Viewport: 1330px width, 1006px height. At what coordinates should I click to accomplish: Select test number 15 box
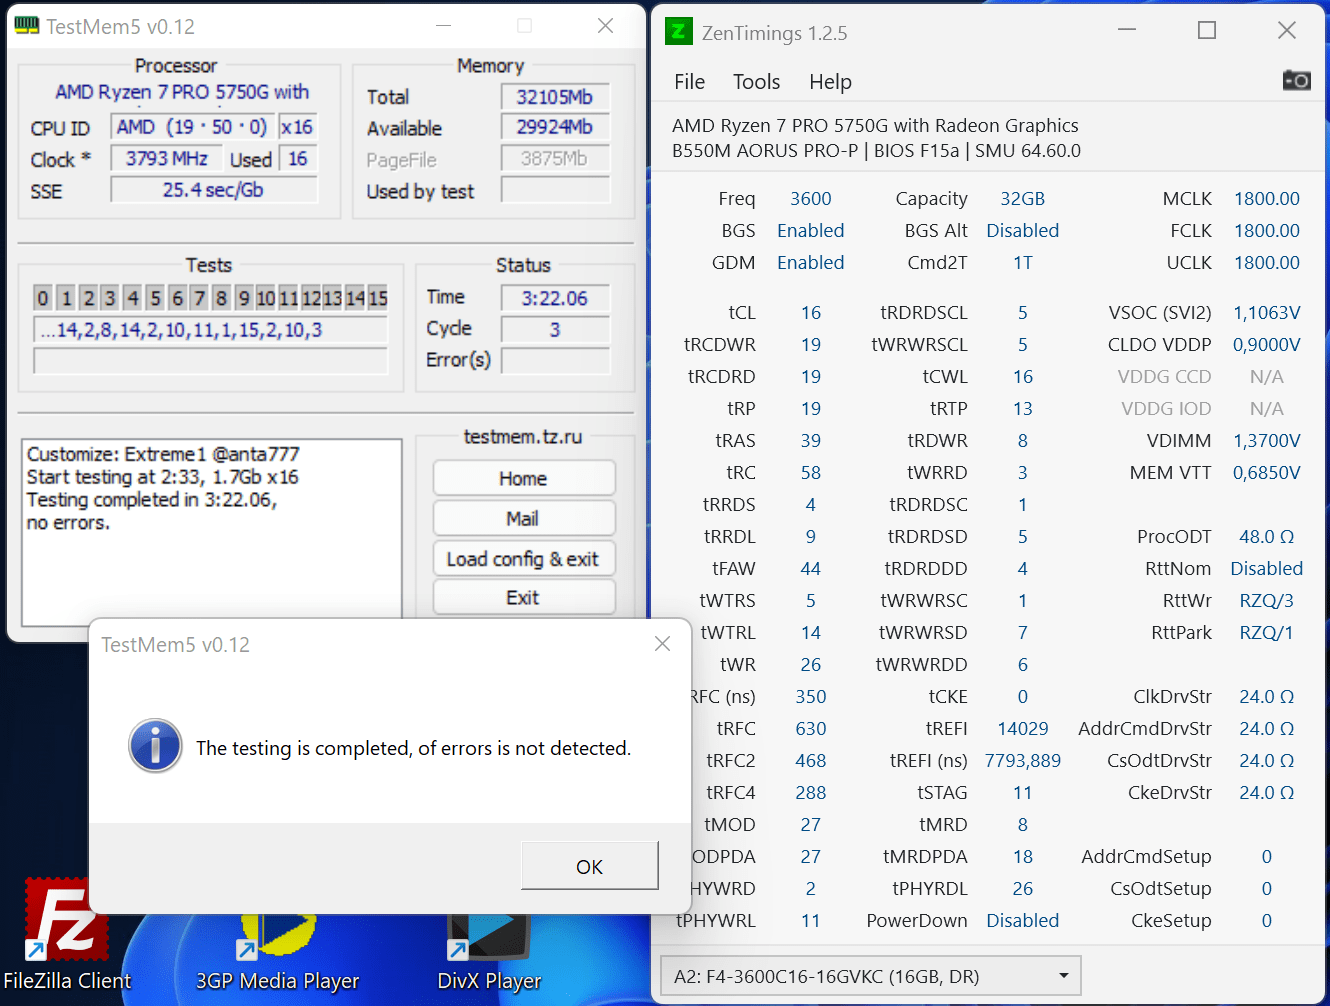pyautogui.click(x=377, y=298)
